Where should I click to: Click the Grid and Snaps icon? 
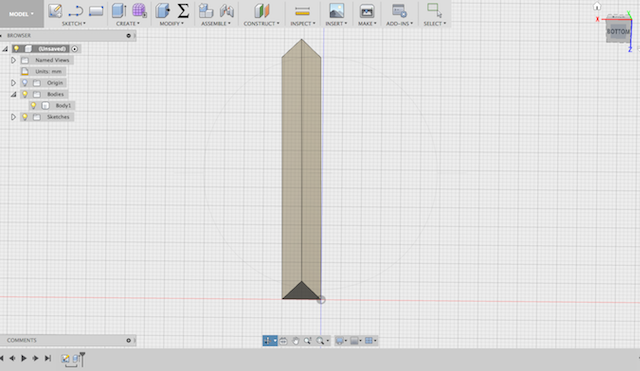pyautogui.click(x=369, y=341)
